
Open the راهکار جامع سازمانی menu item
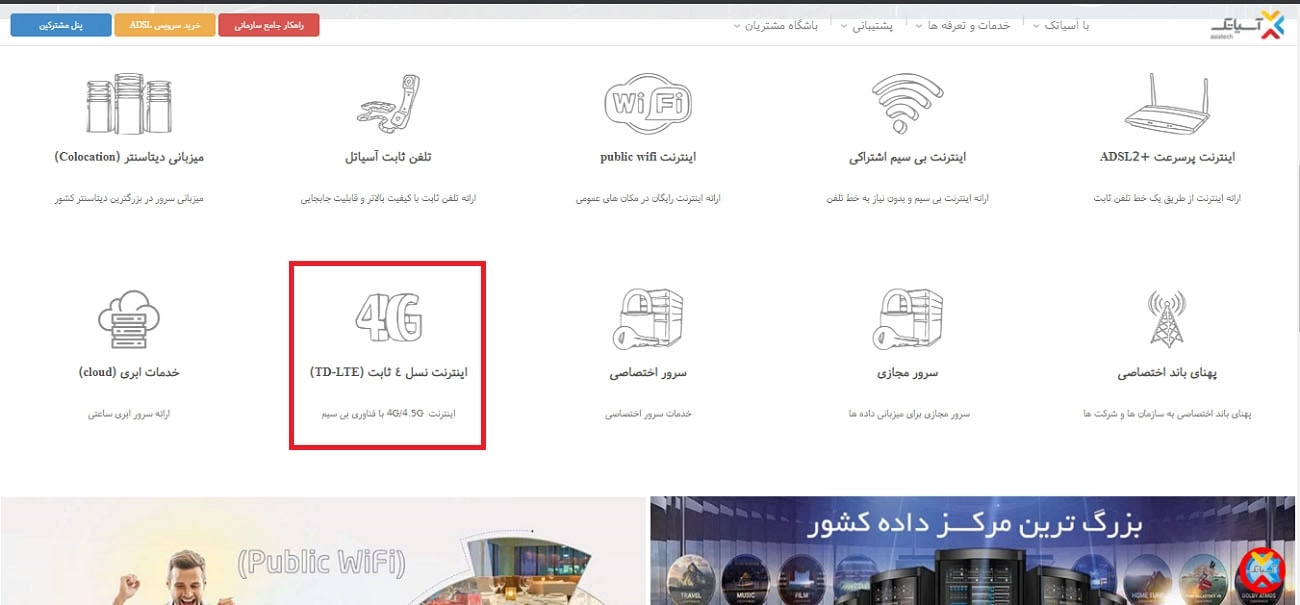pos(268,24)
